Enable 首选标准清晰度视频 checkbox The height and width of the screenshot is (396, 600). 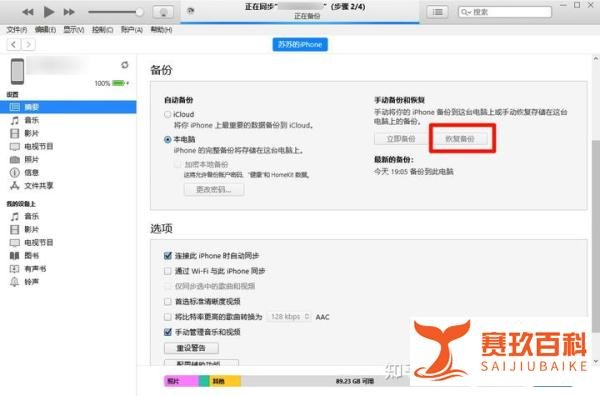[167, 301]
